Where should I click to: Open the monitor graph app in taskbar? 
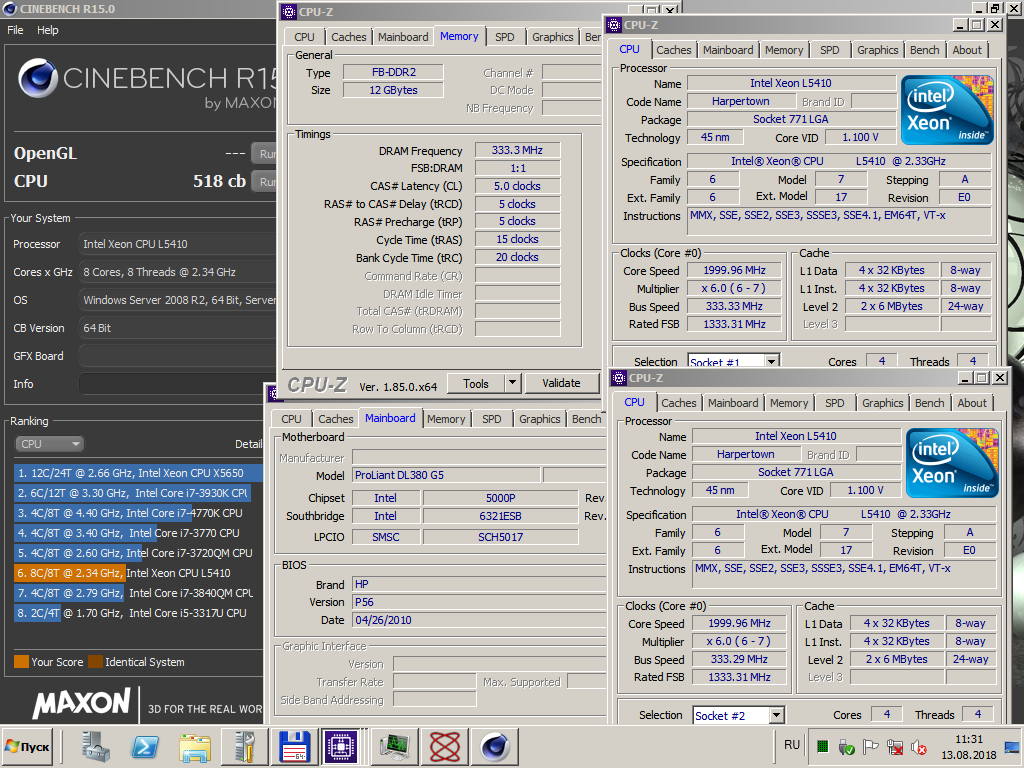[395, 746]
